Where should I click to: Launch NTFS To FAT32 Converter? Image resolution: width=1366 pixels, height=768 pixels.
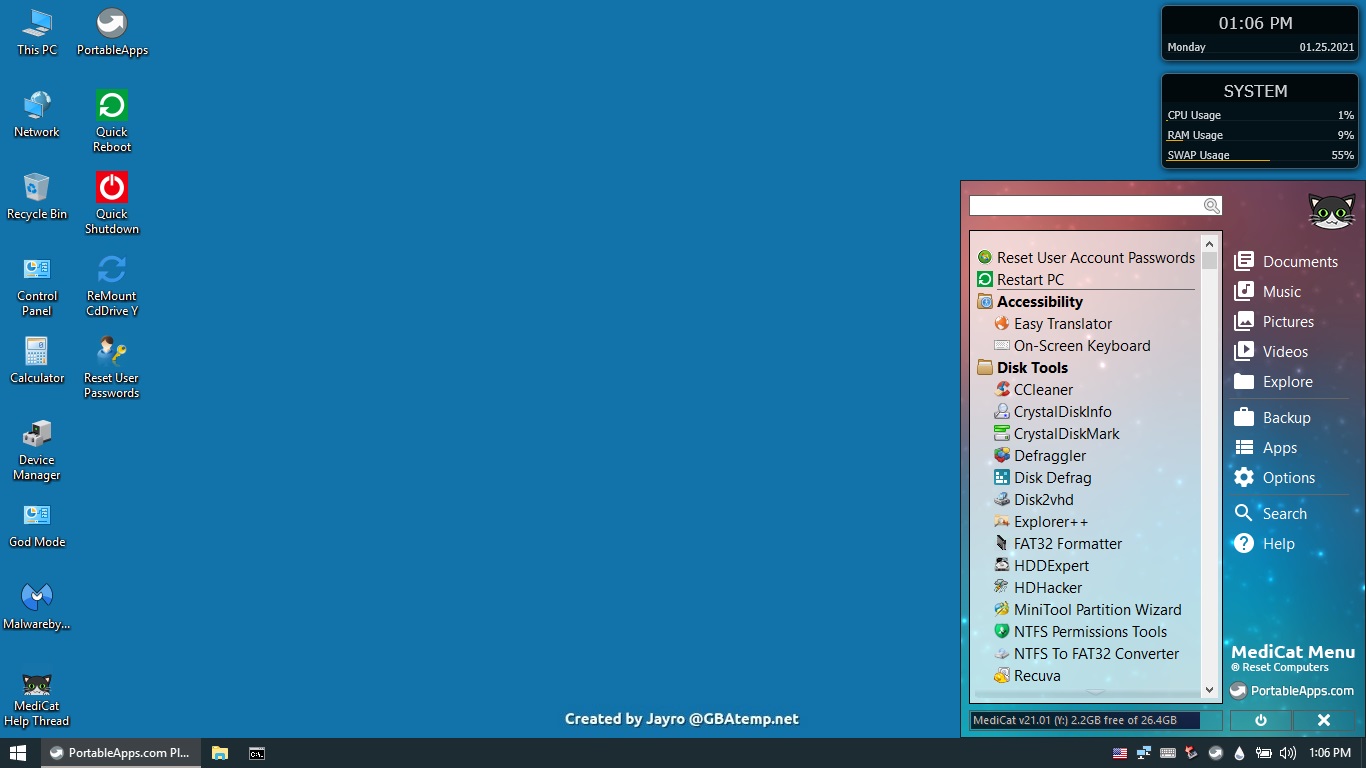(1087, 653)
